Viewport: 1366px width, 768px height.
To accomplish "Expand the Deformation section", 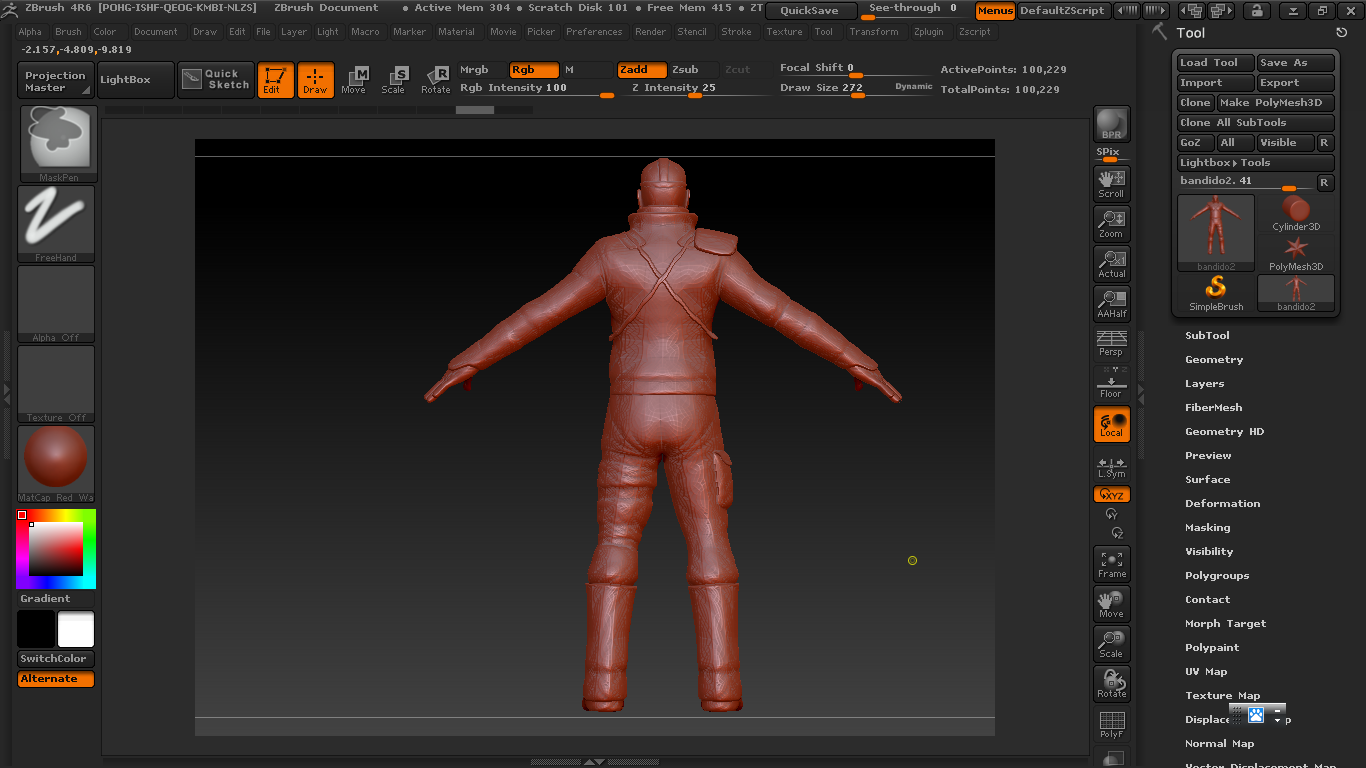I will [1222, 504].
